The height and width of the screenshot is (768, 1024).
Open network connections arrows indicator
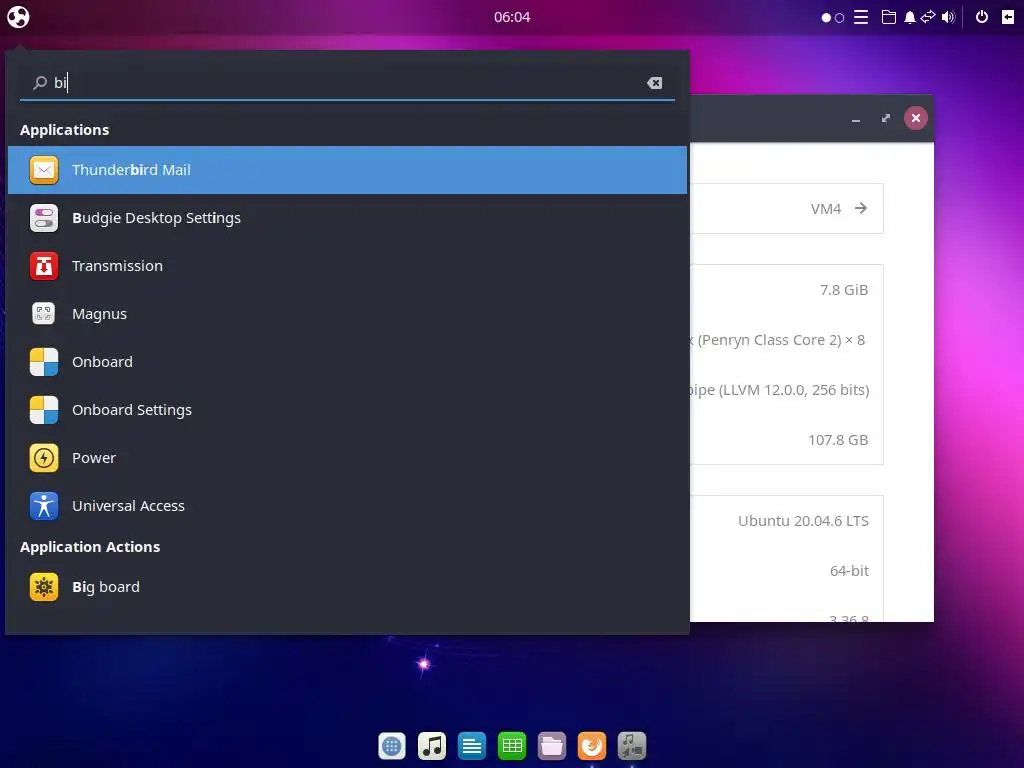click(928, 17)
